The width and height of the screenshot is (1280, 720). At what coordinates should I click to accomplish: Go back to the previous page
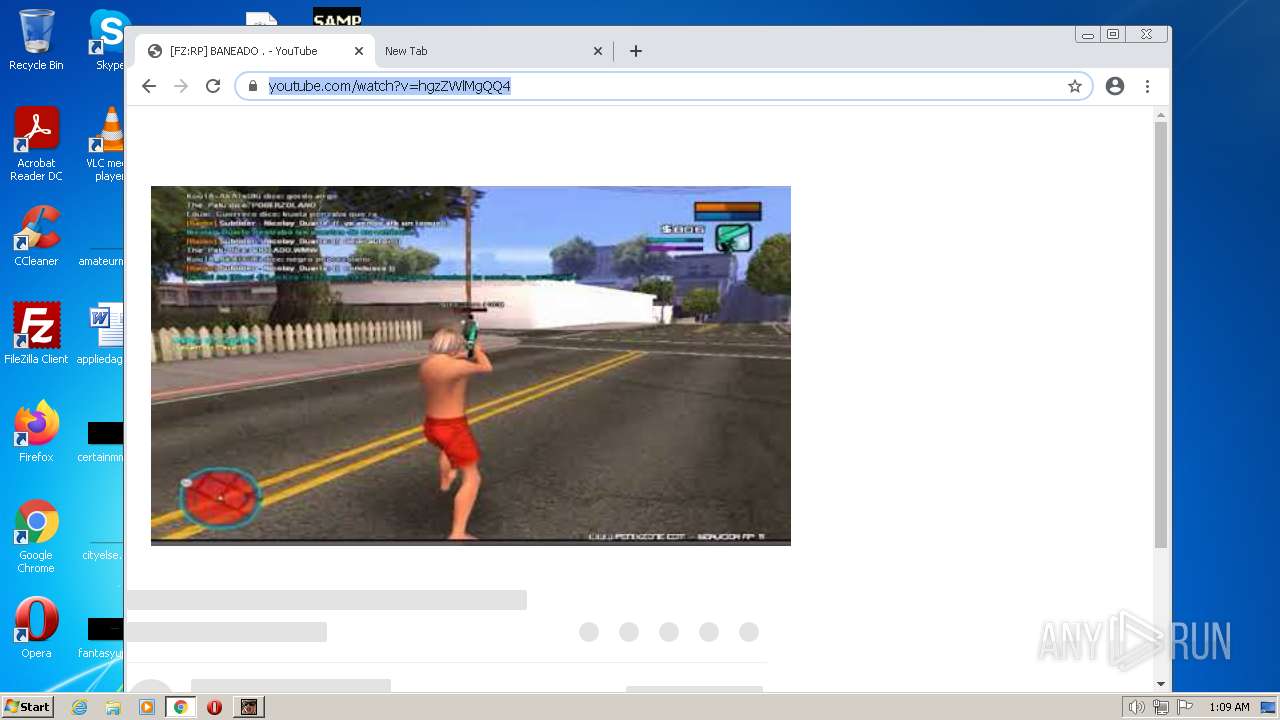(149, 86)
